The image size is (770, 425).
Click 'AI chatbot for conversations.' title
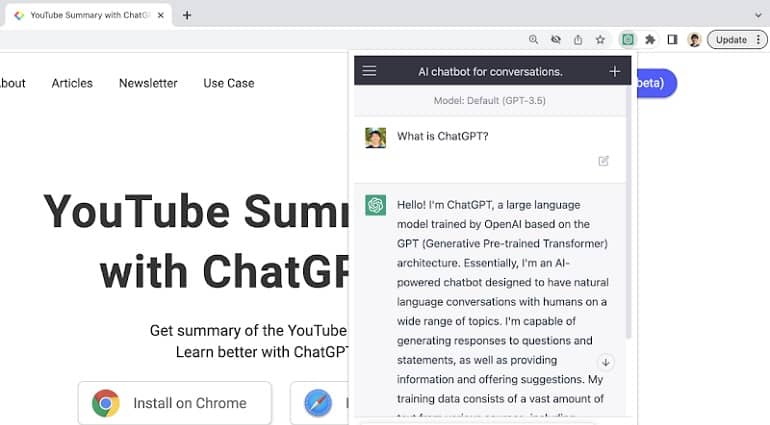[x=490, y=72]
